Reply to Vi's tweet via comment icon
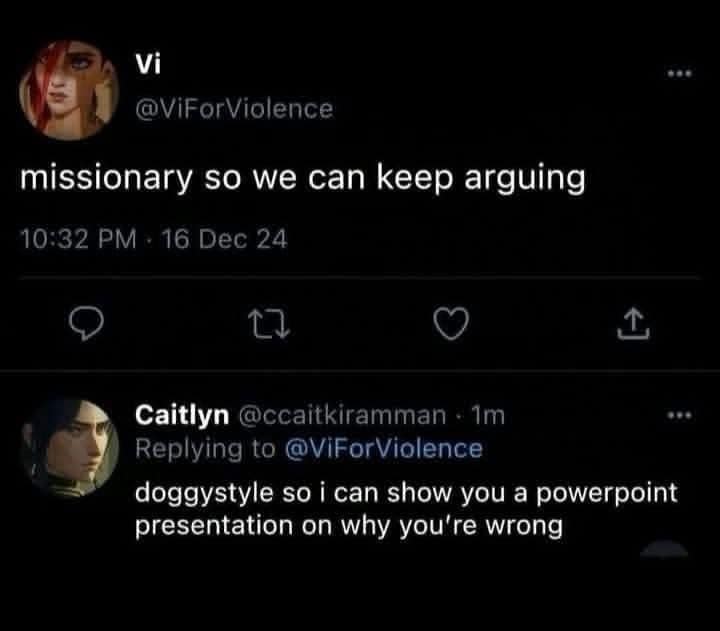This screenshot has height=631, width=720. (86, 323)
